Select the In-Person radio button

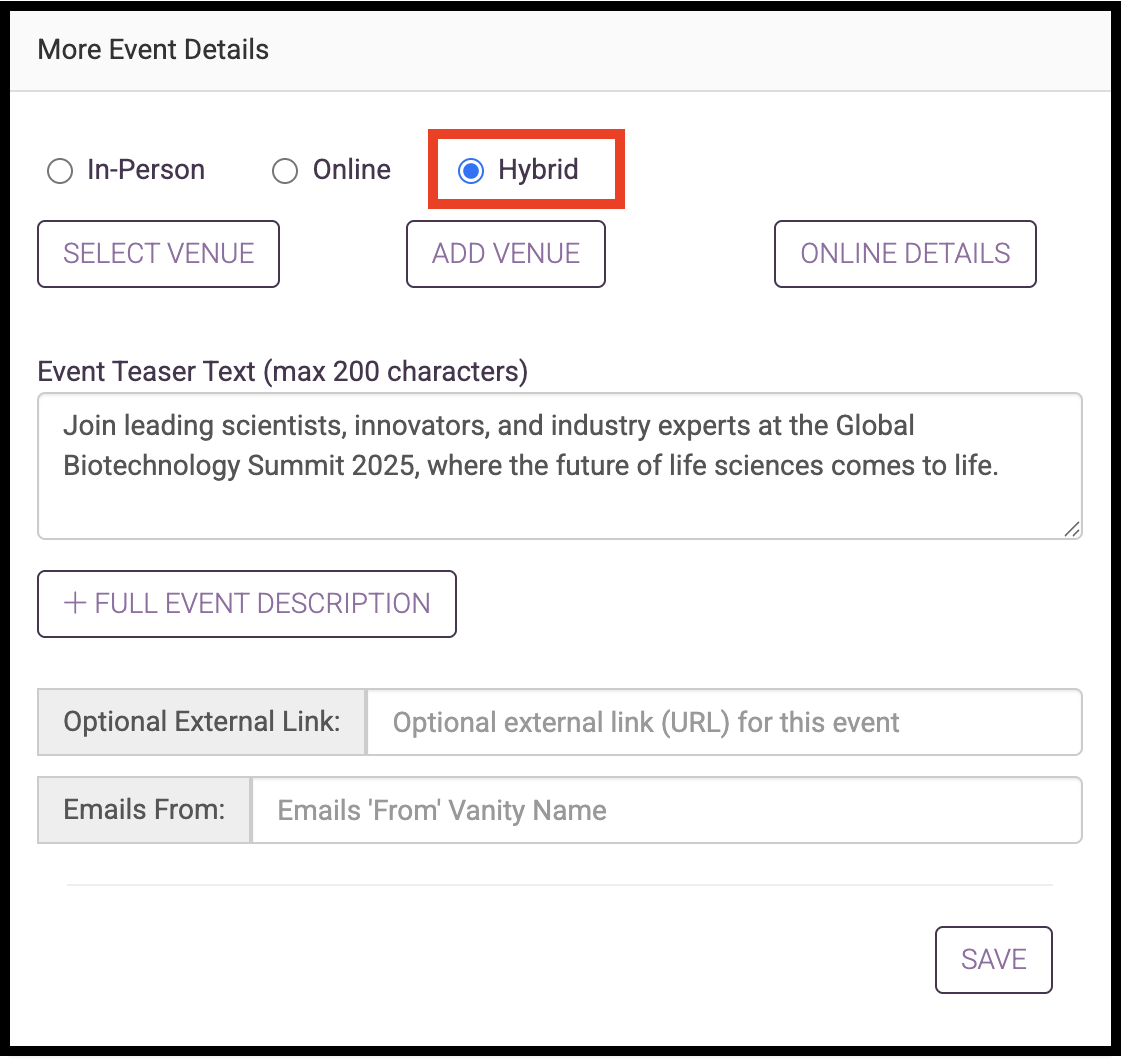coord(60,171)
